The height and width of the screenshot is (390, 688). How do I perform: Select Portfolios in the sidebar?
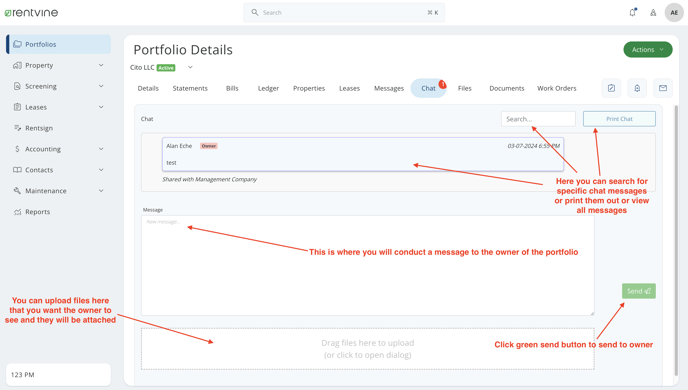click(x=58, y=44)
